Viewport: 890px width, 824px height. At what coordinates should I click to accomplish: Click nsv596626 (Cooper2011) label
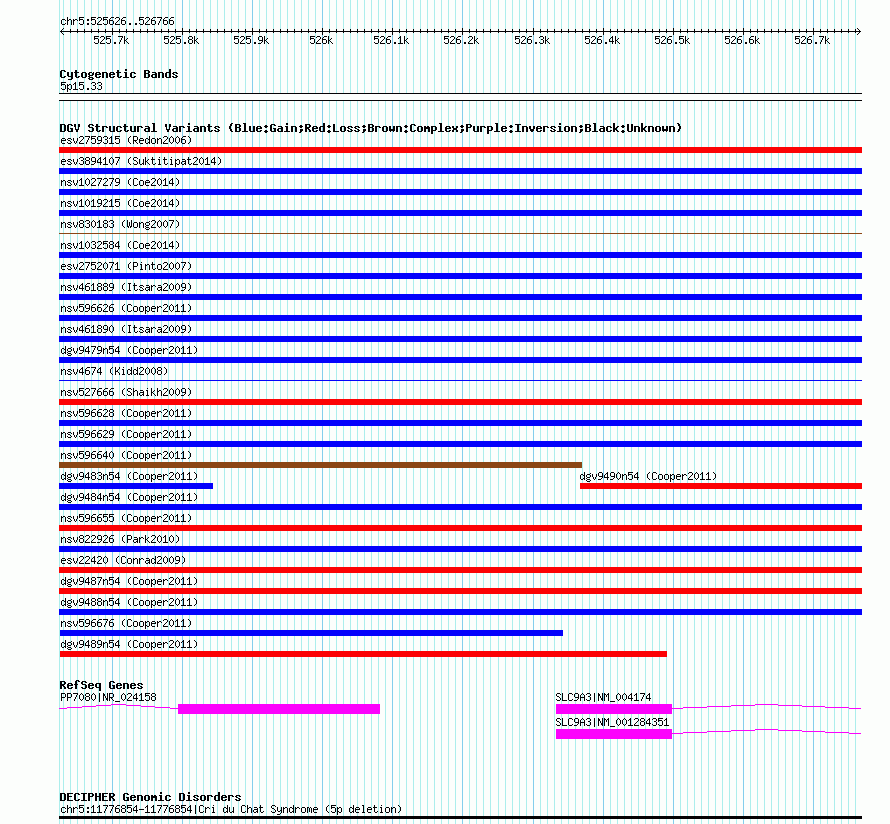coord(126,308)
